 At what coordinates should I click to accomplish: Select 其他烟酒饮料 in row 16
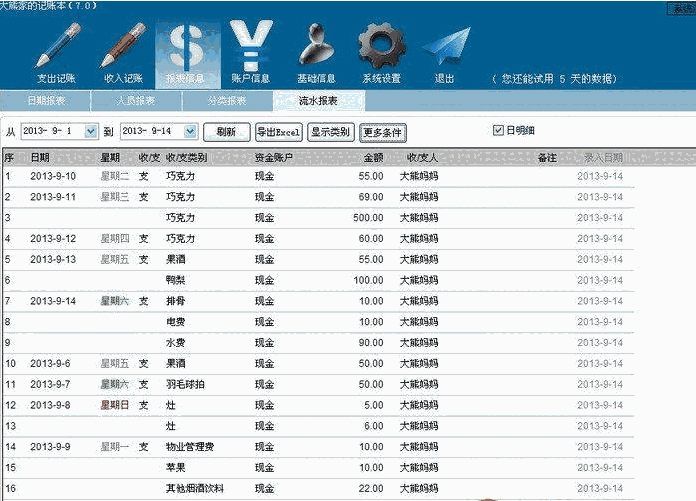[195, 489]
